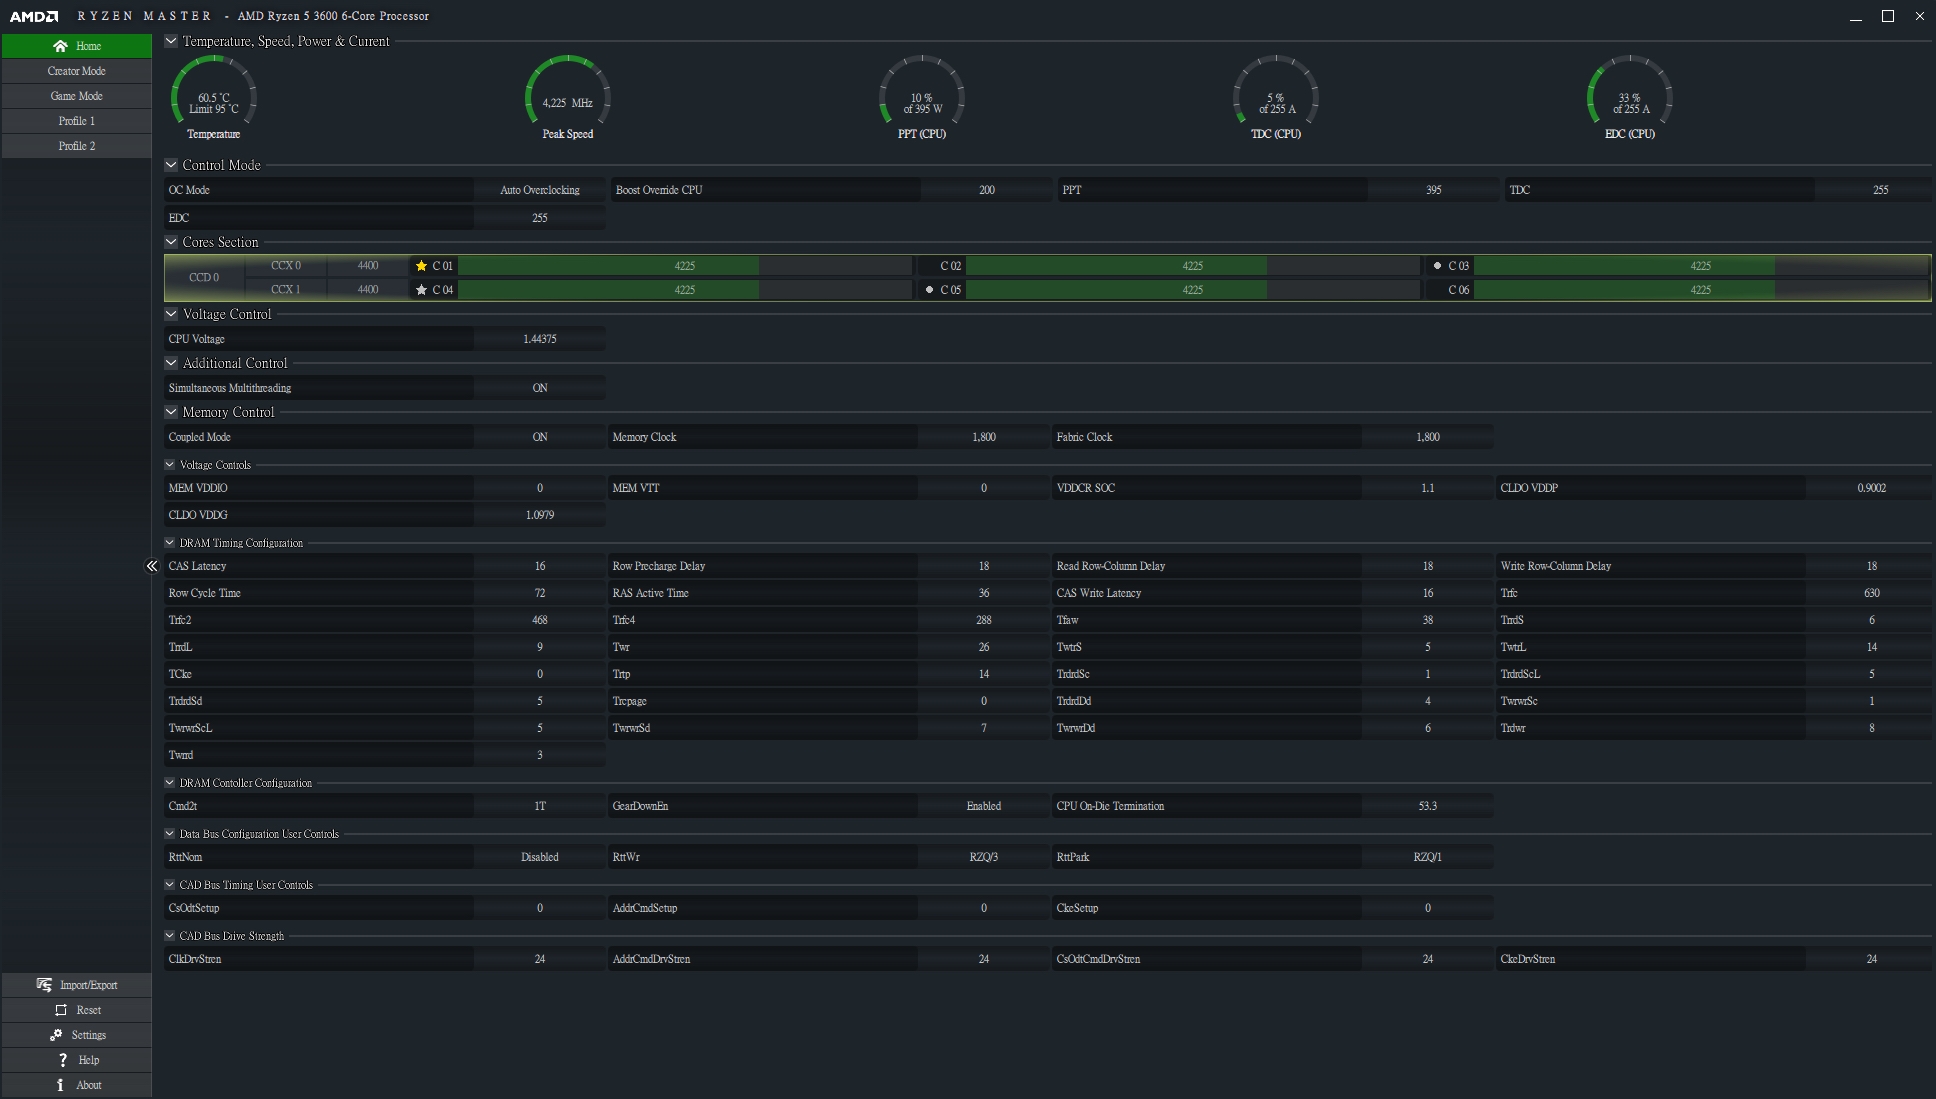Click the TDC (CPU) gauge
The height and width of the screenshot is (1099, 1936).
[x=1275, y=97]
